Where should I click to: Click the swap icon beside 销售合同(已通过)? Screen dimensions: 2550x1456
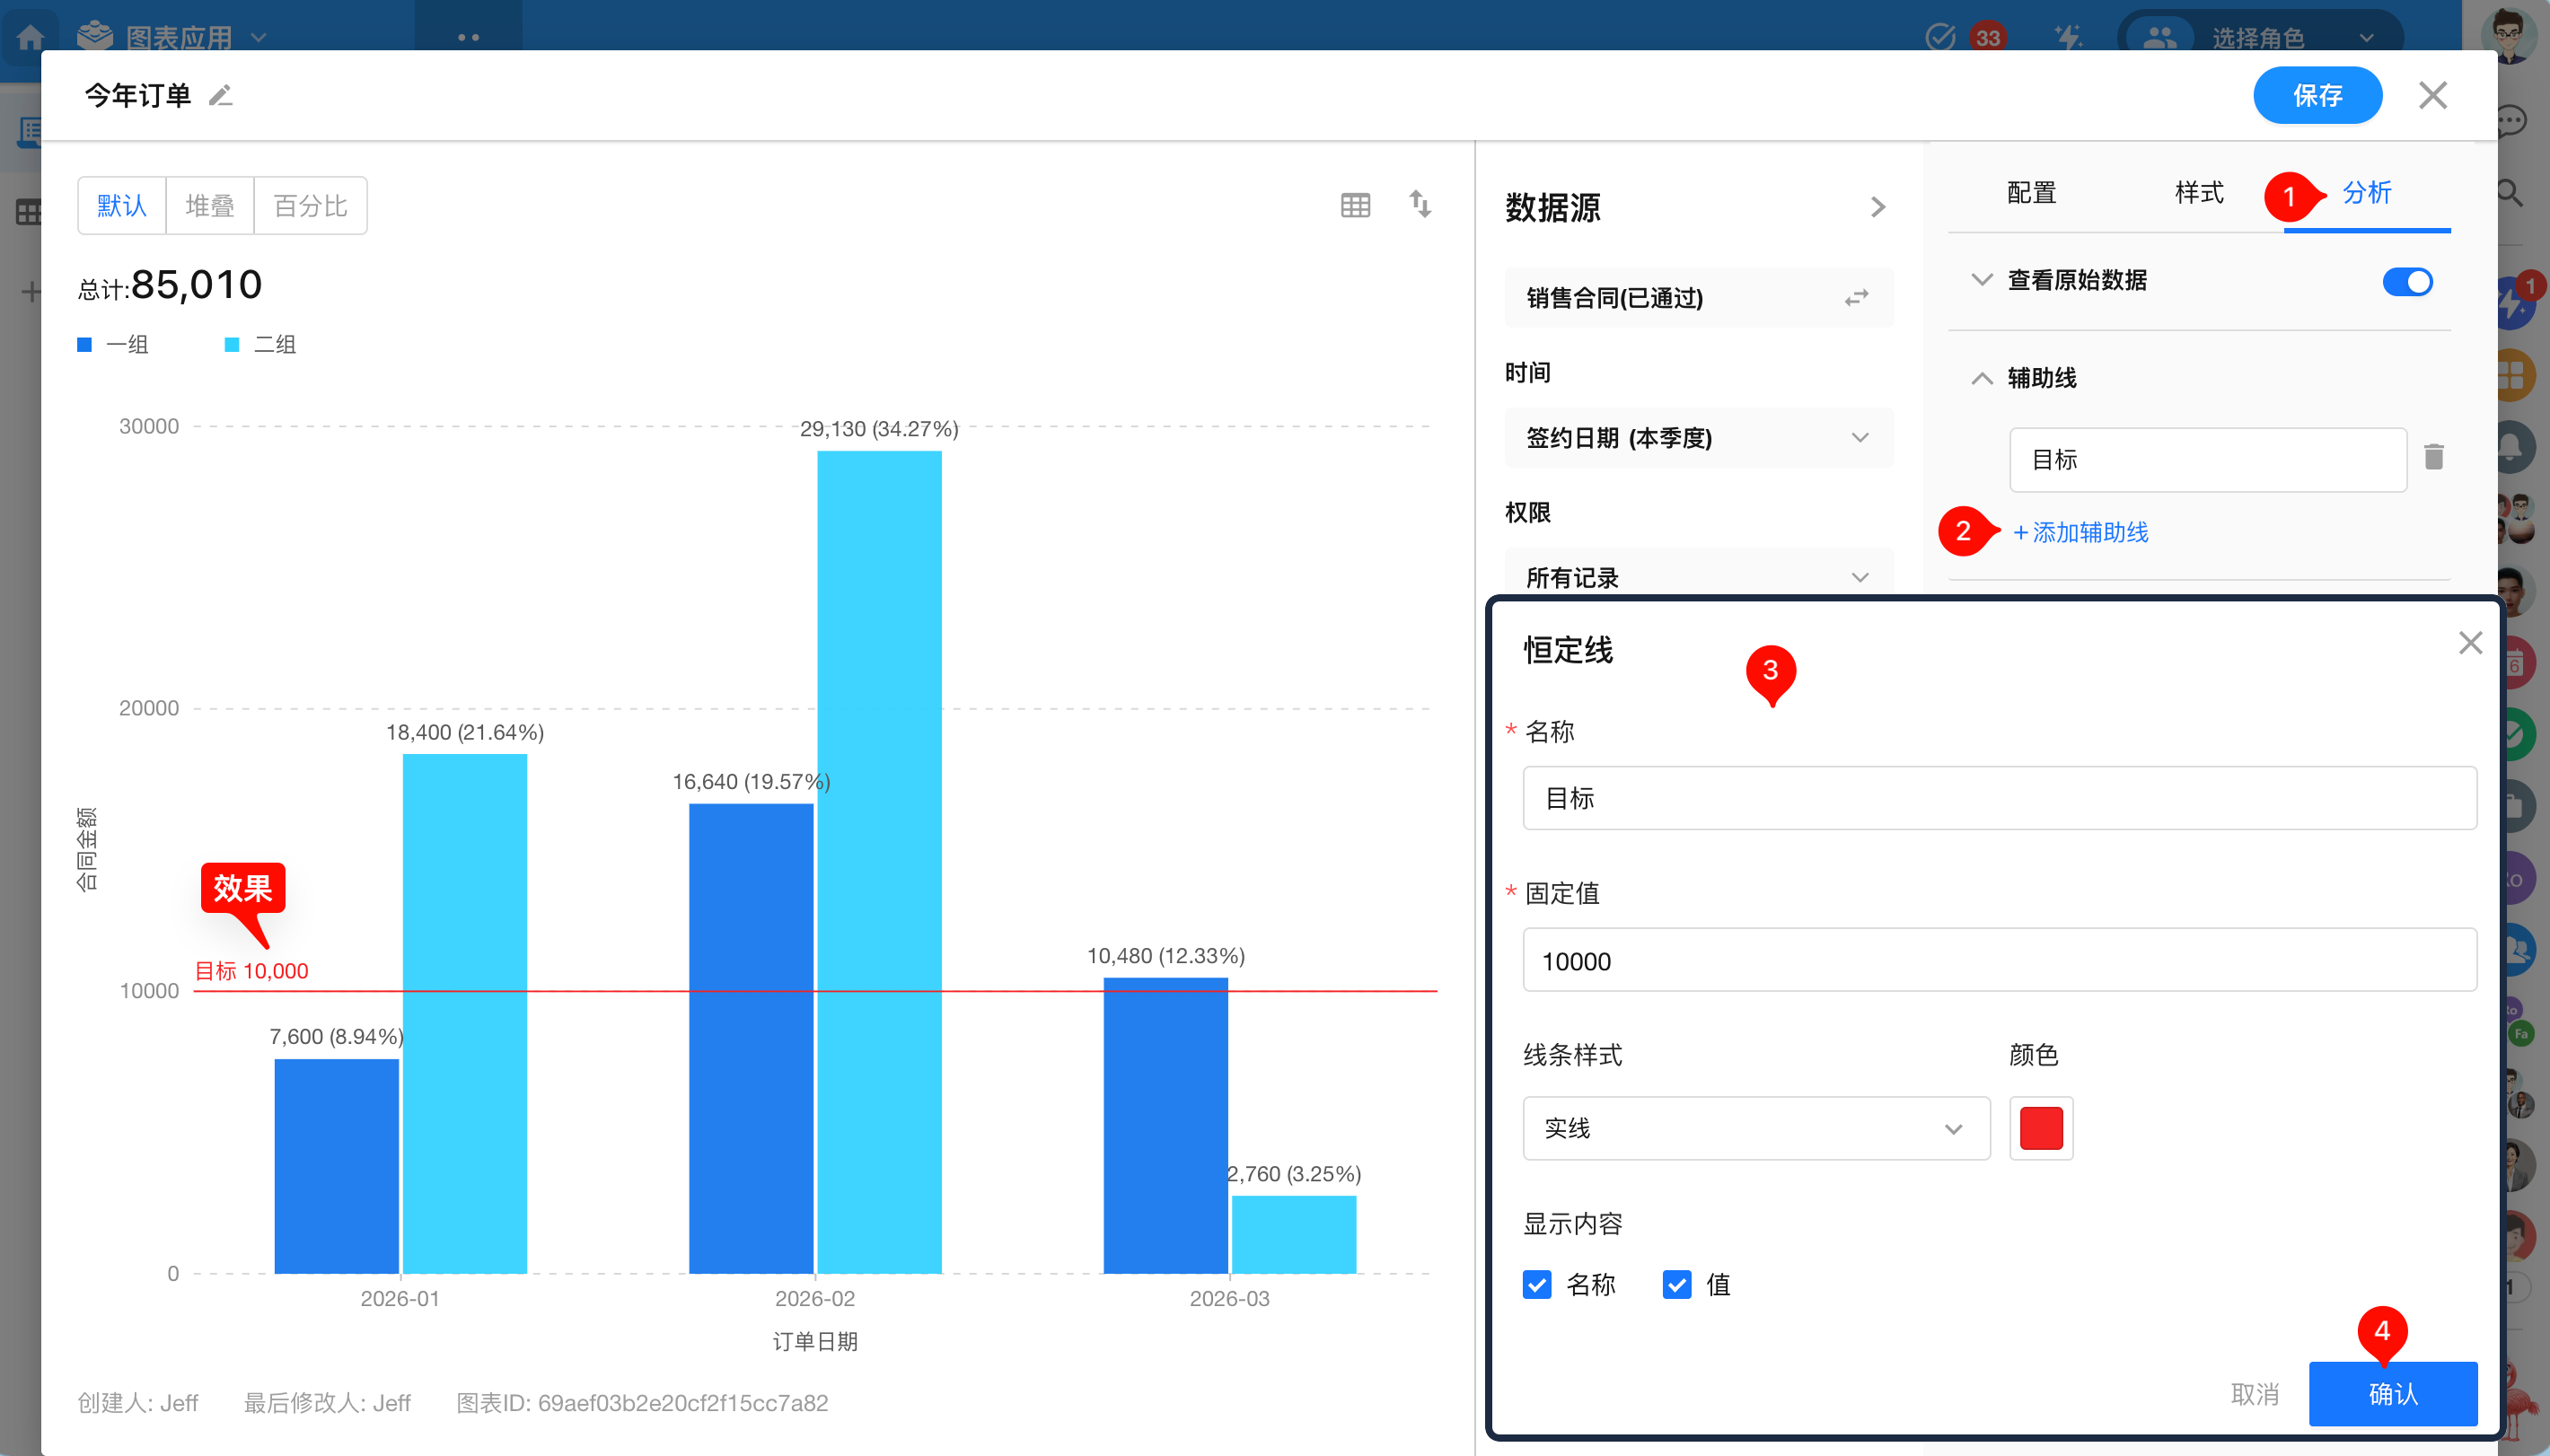pos(1856,298)
